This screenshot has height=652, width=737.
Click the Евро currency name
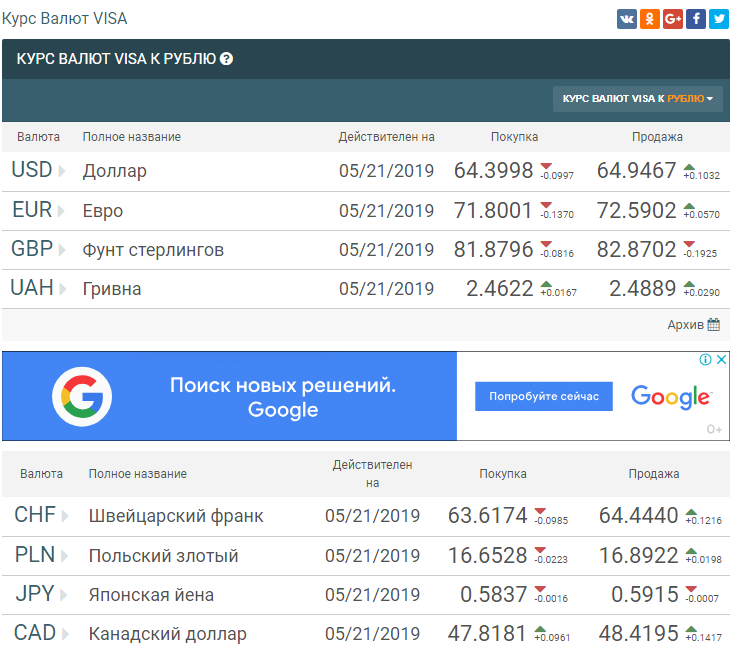[x=103, y=211]
